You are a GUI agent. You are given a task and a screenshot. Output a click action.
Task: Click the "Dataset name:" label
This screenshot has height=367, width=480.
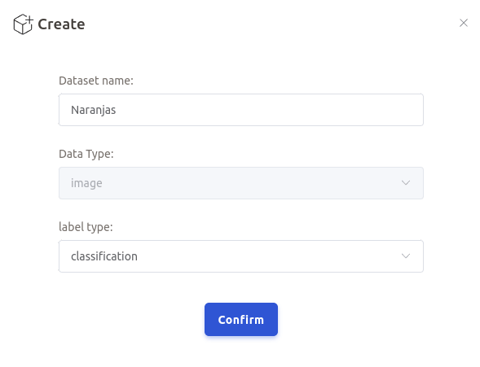96,81
